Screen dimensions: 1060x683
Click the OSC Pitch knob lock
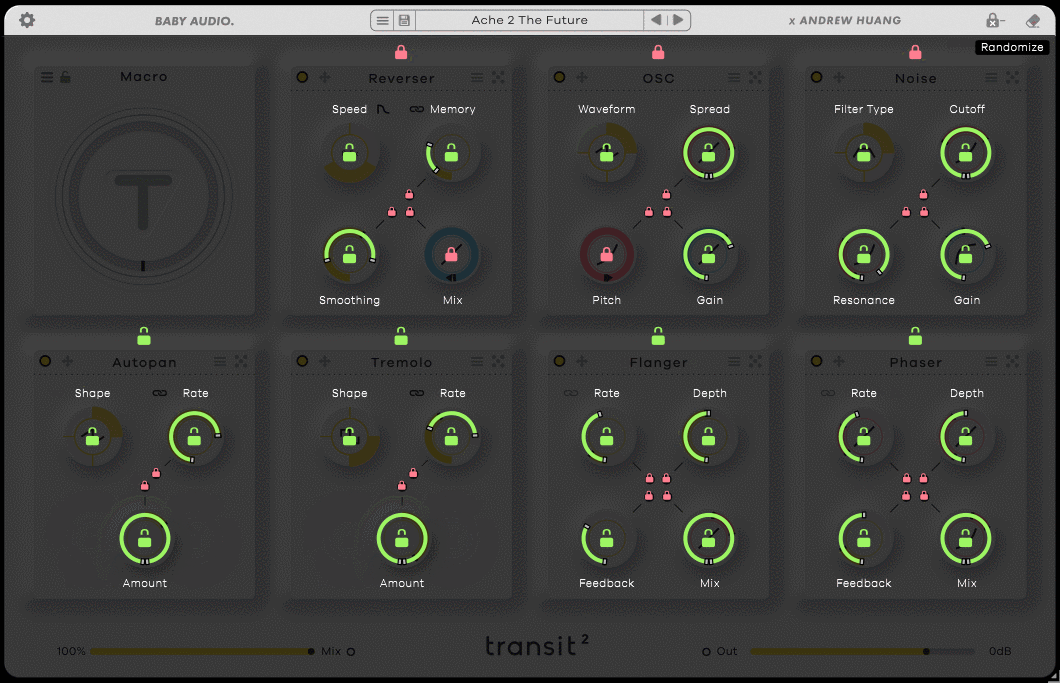click(606, 255)
